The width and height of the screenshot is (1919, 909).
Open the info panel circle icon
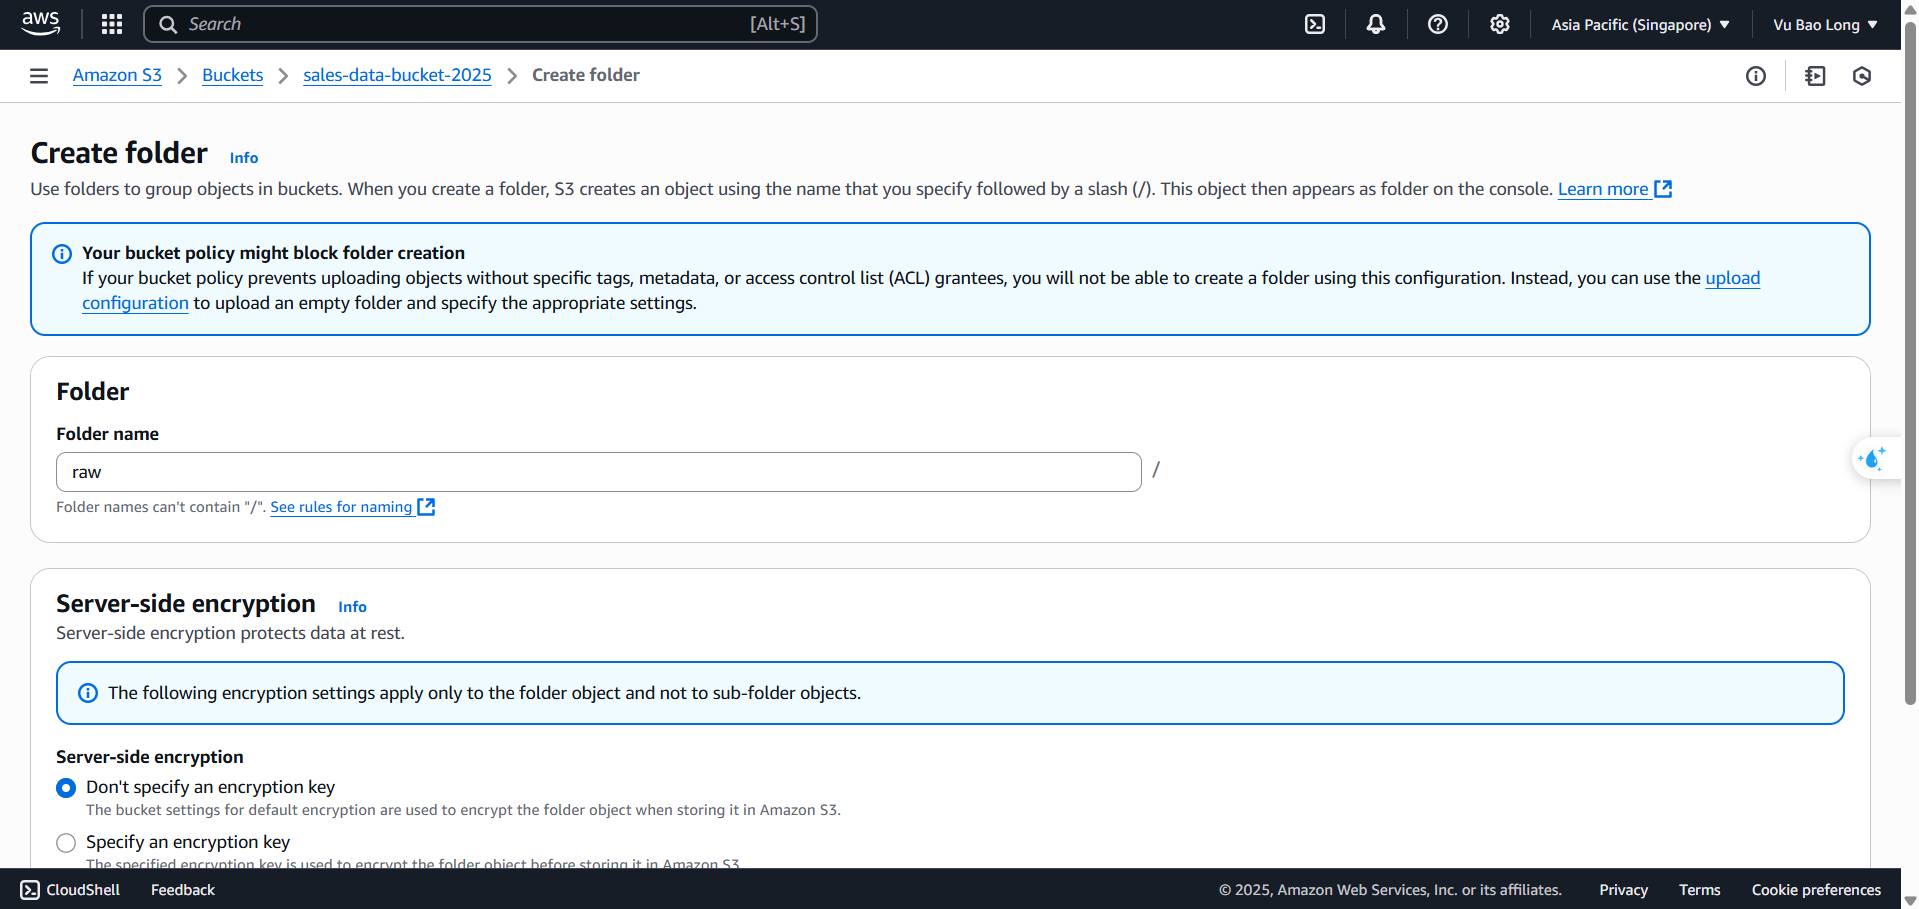pyautogui.click(x=1756, y=76)
